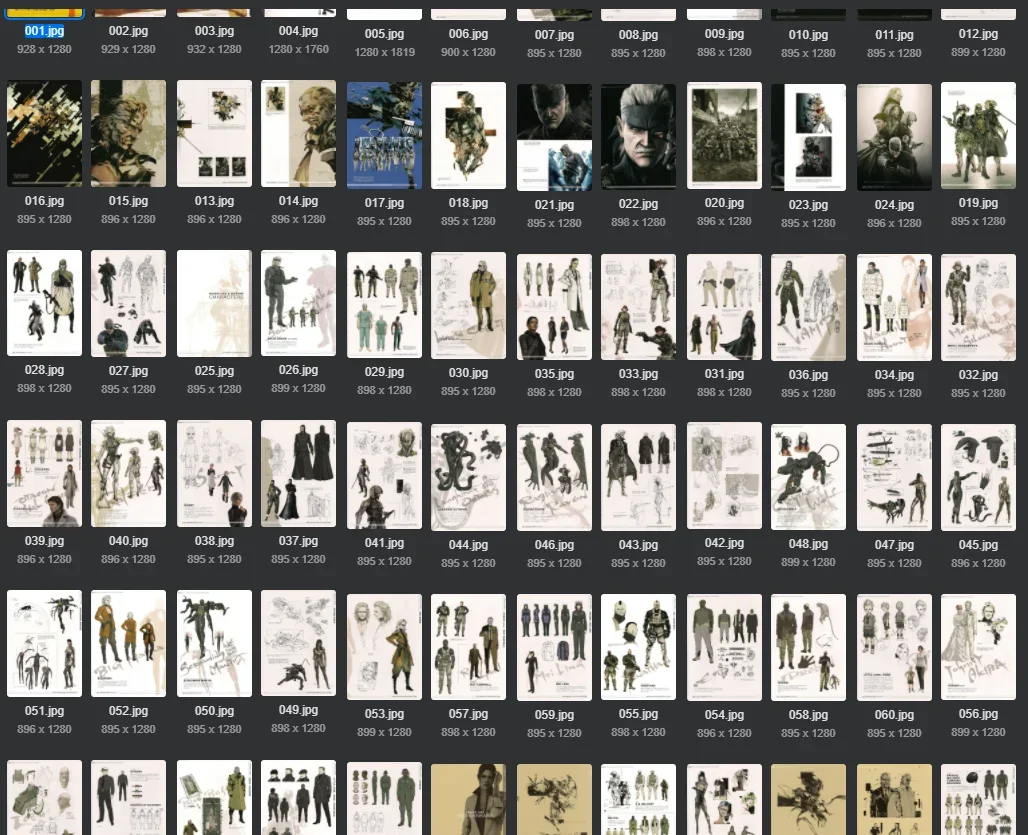This screenshot has width=1028, height=835.
Task: Select the 057.jpg thumbnail image
Action: pyautogui.click(x=468, y=647)
